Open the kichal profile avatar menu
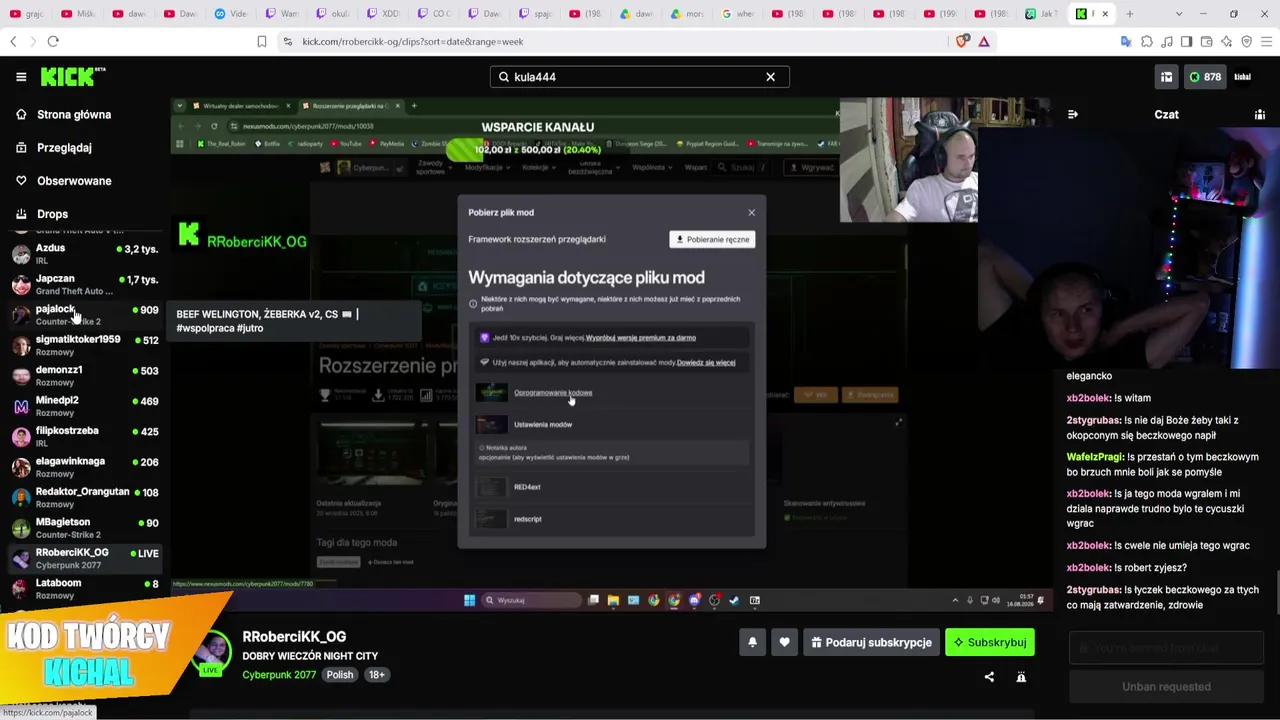Screen dimensions: 1280x720 tap(1243, 77)
